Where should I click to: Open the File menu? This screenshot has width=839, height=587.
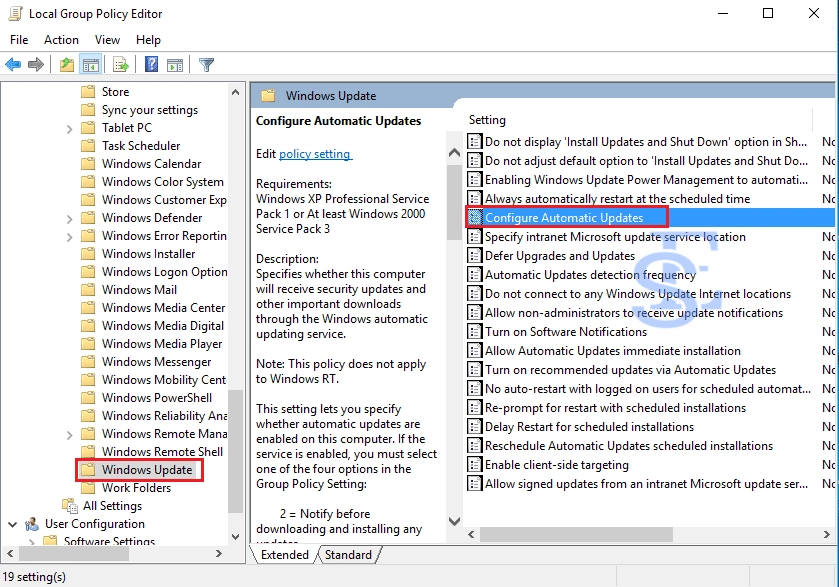19,40
